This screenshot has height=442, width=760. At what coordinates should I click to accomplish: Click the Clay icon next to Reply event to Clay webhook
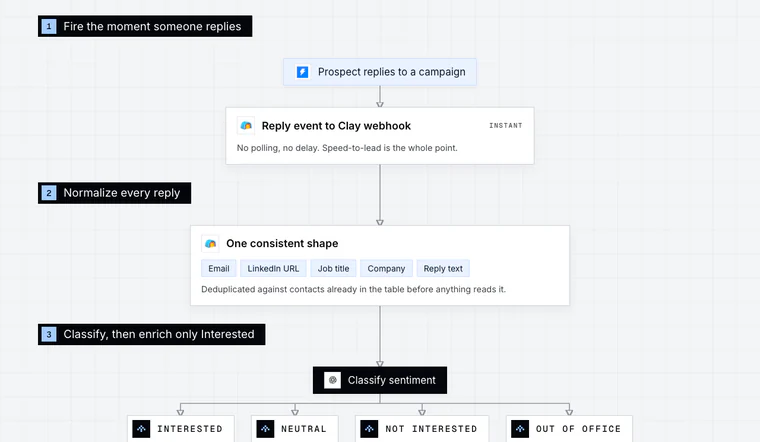pos(246,126)
